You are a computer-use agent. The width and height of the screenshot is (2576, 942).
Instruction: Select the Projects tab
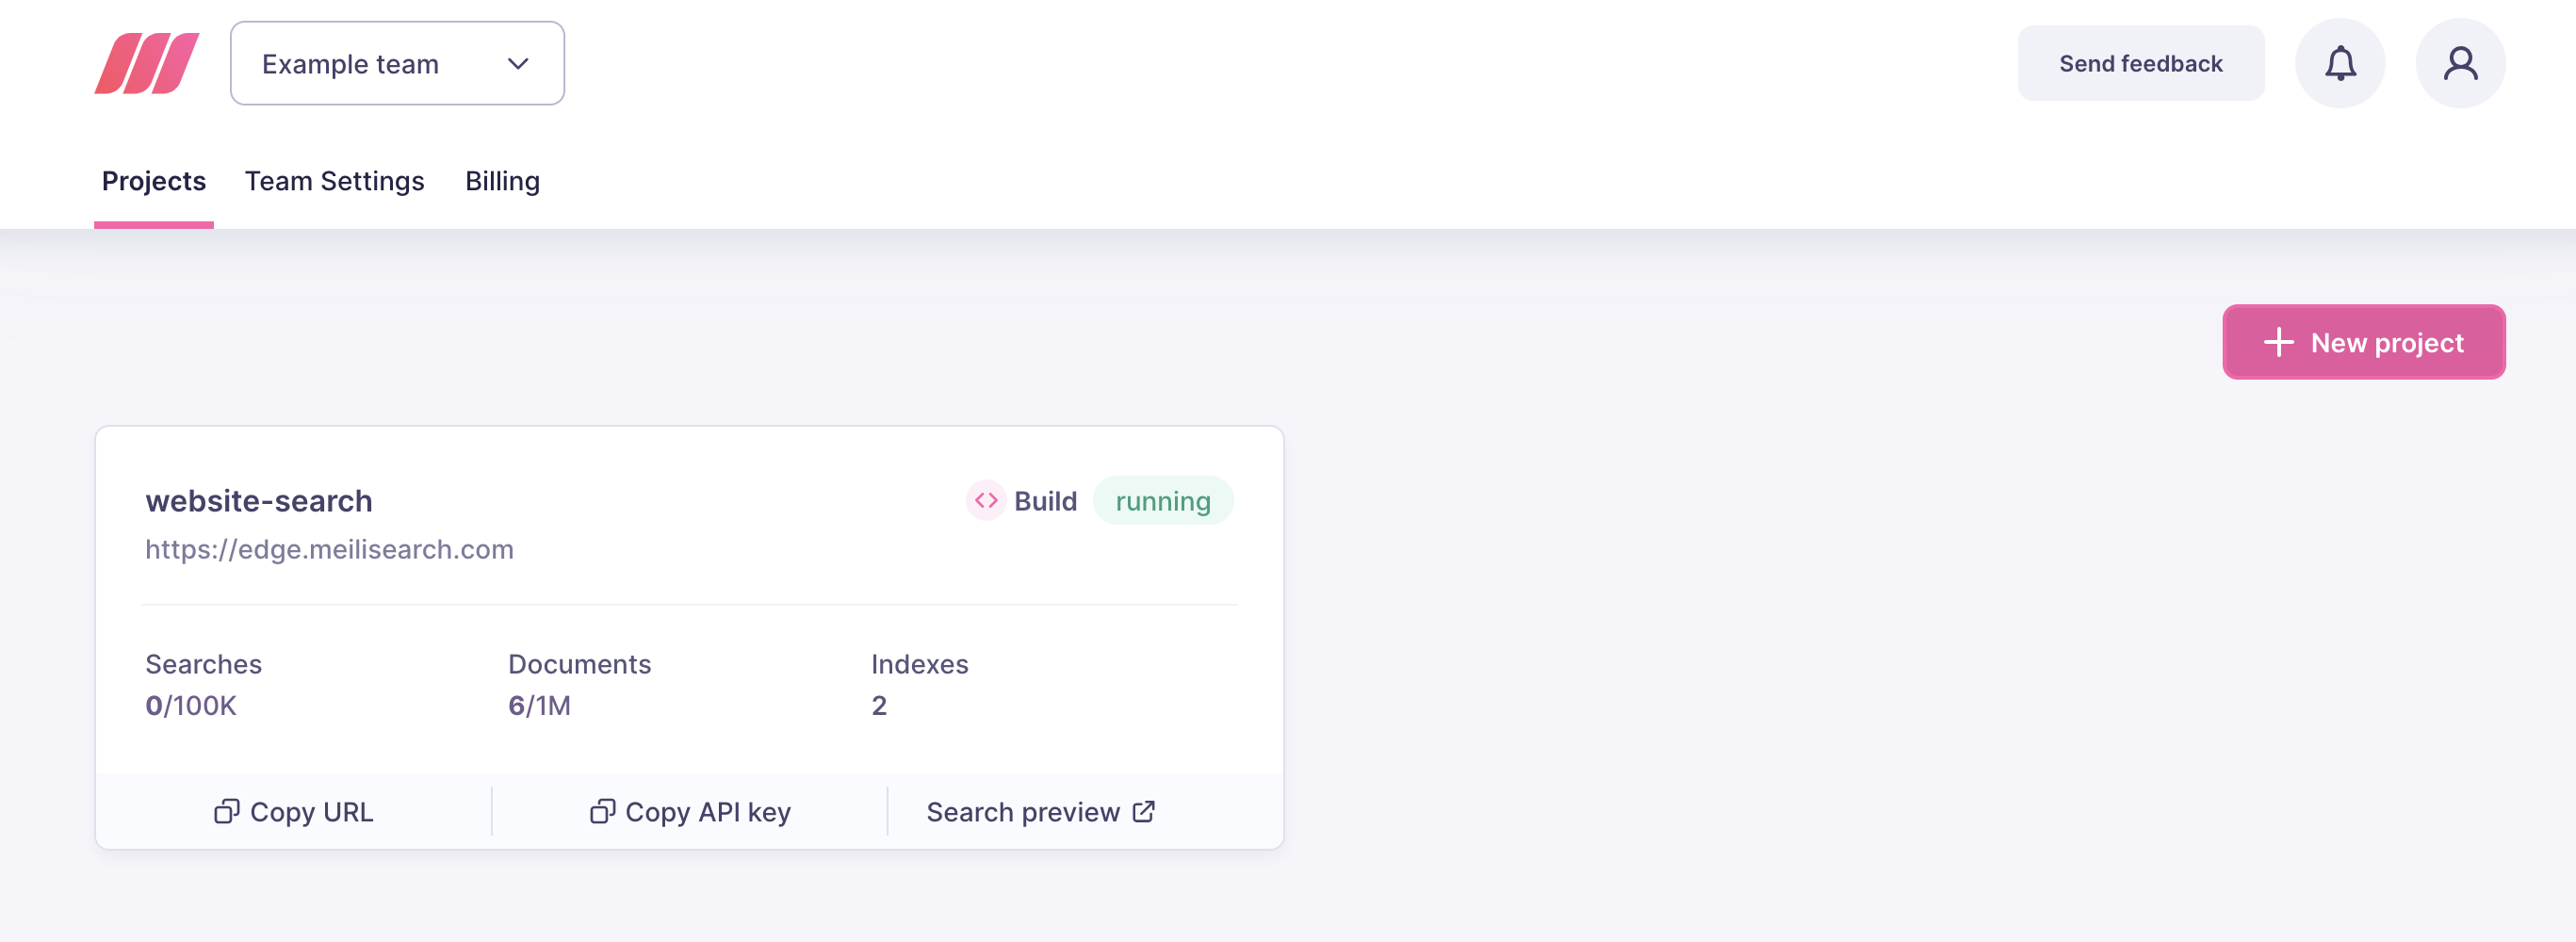pos(153,181)
